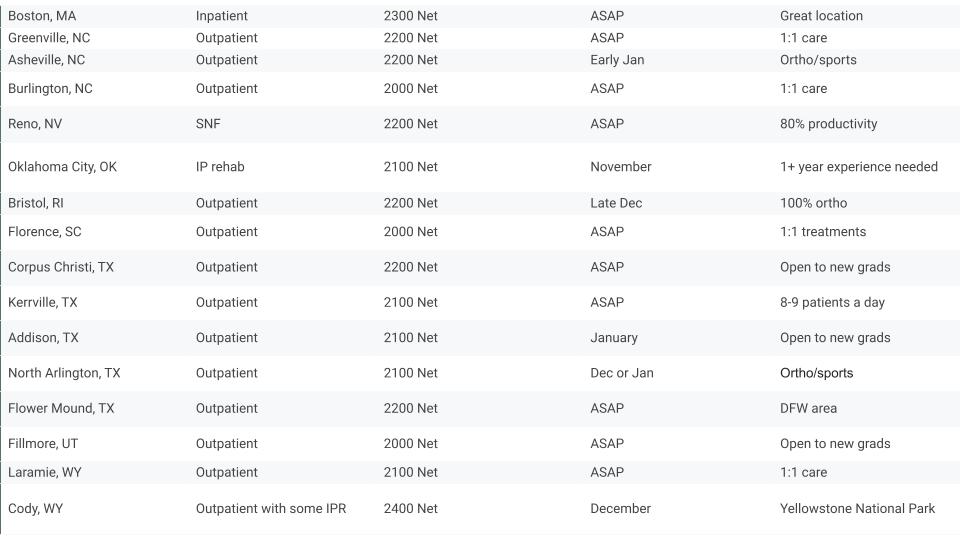960x540 pixels.
Task: Click the IP rehab setting cell
Action: click(220, 167)
